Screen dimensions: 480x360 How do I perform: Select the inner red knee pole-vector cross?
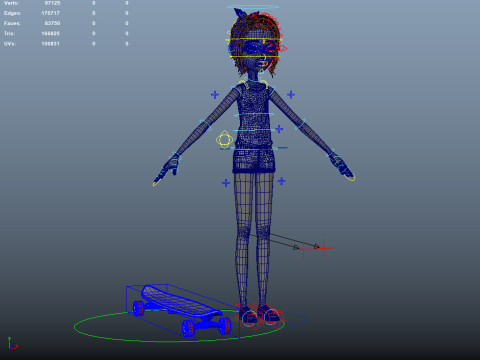coord(304,249)
